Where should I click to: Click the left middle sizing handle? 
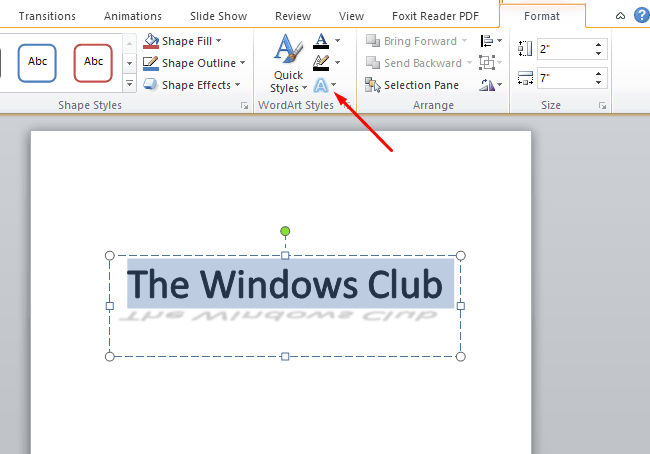pos(109,306)
